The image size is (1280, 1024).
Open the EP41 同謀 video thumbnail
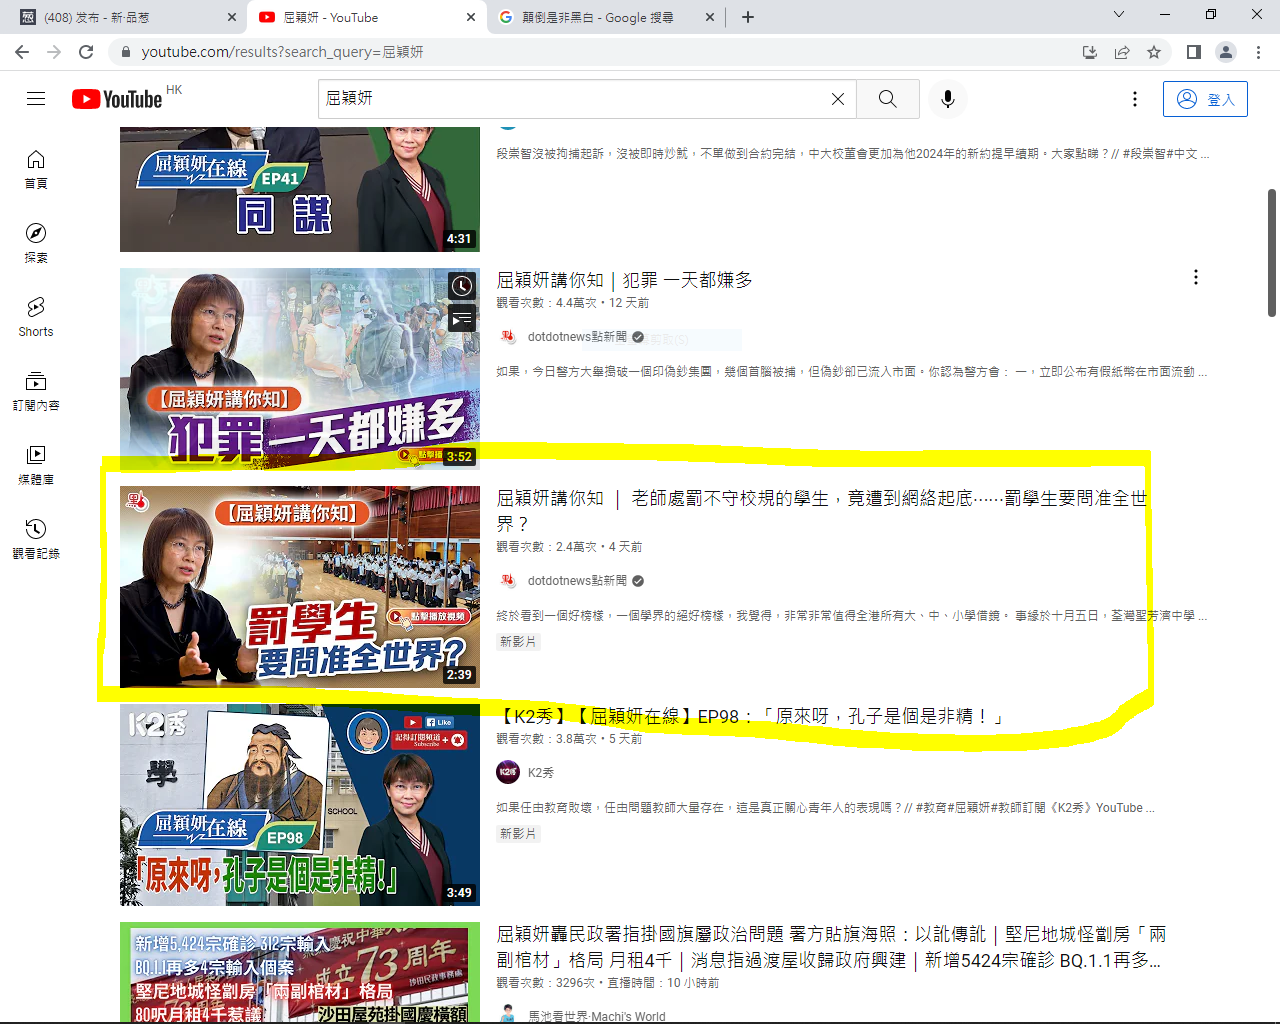click(300, 189)
